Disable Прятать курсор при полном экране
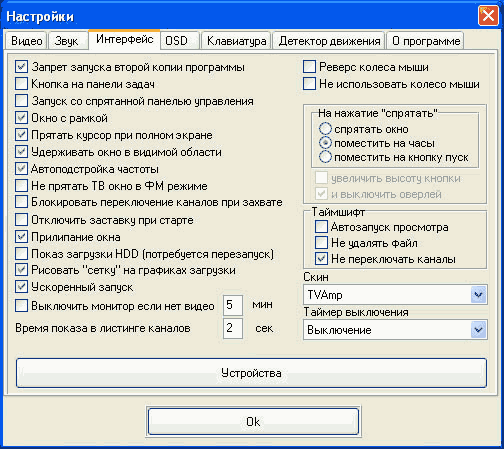The height and width of the screenshot is (449, 504). (x=21, y=135)
